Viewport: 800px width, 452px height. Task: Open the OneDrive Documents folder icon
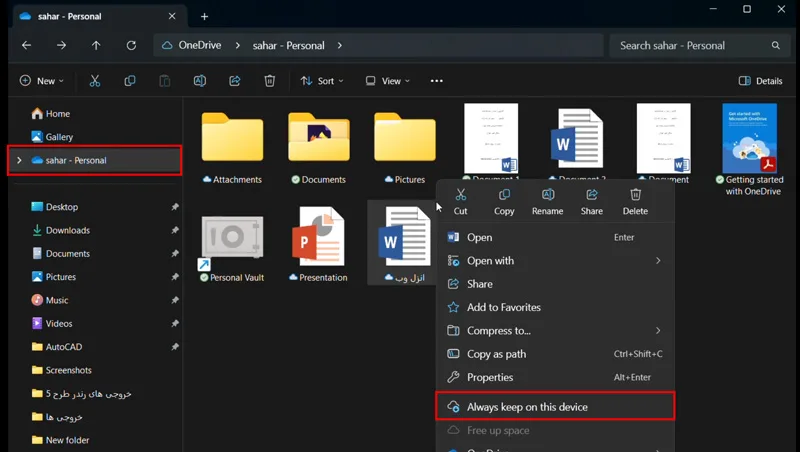[x=319, y=137]
